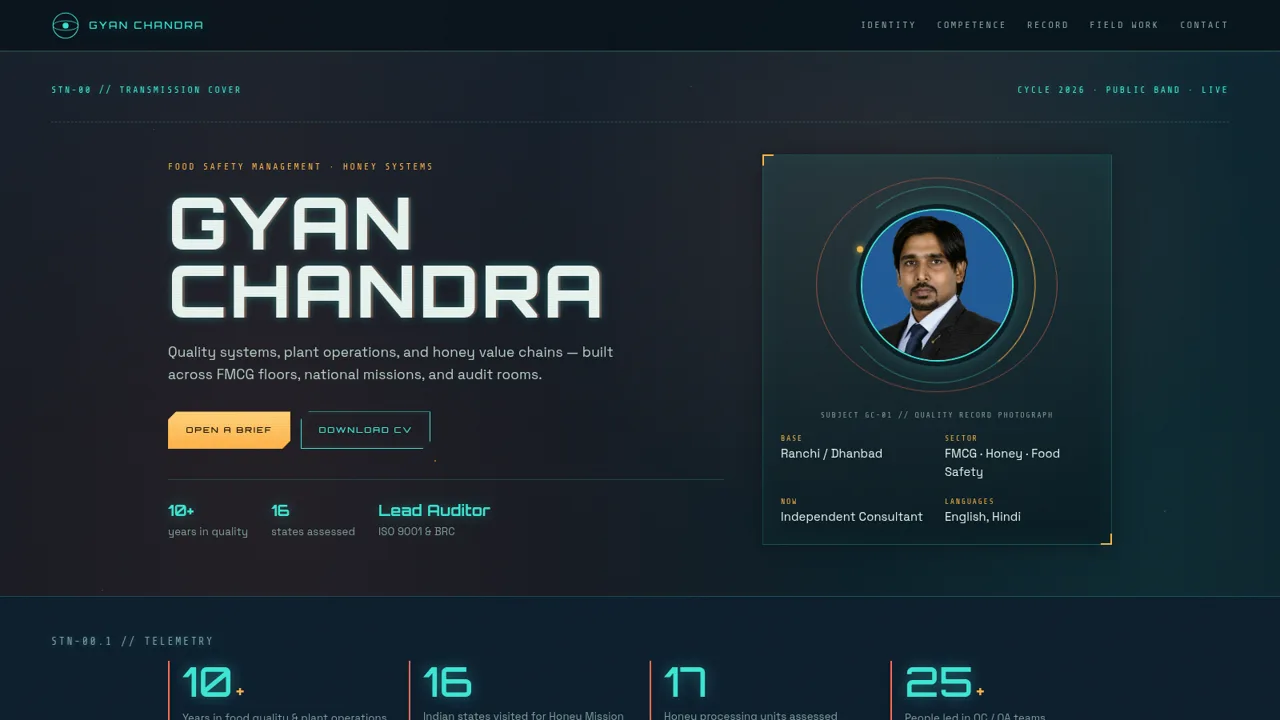1280x720 pixels.
Task: Click the 'SUBJECT GC-01' photo caption
Action: click(x=937, y=415)
